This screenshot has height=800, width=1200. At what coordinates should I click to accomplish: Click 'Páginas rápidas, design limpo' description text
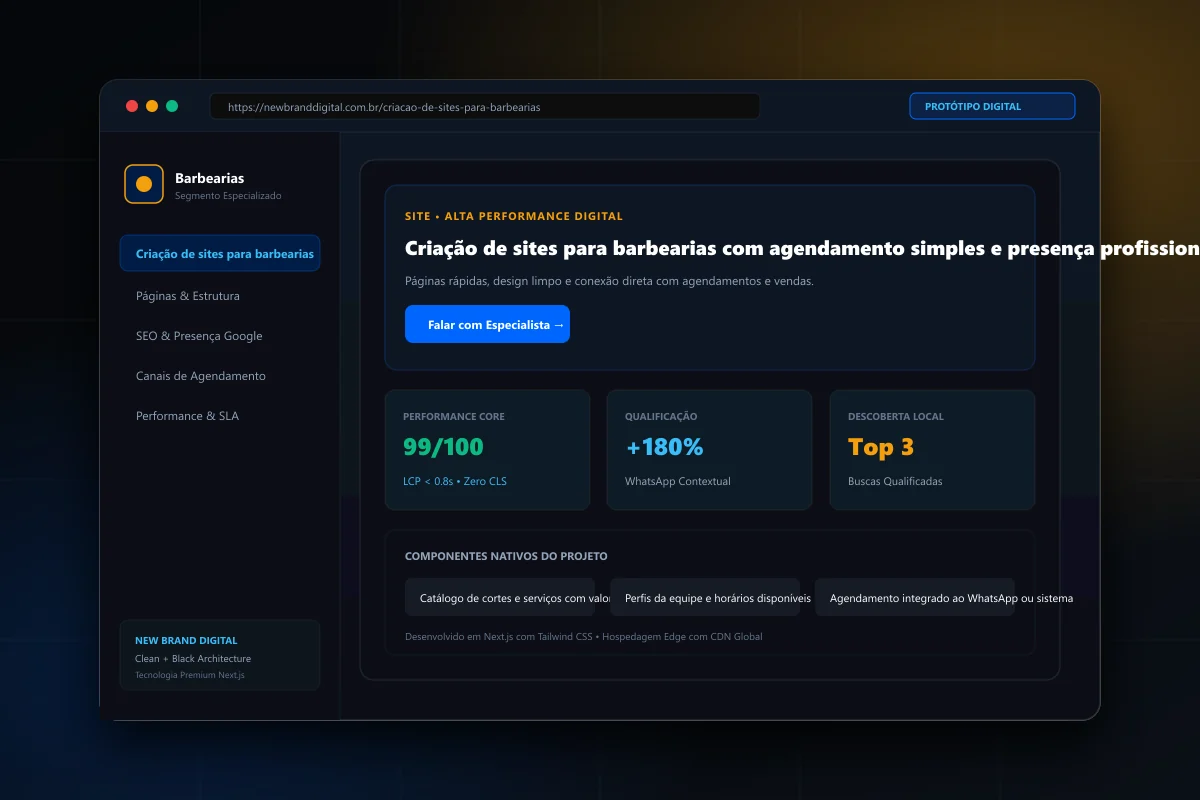609,281
